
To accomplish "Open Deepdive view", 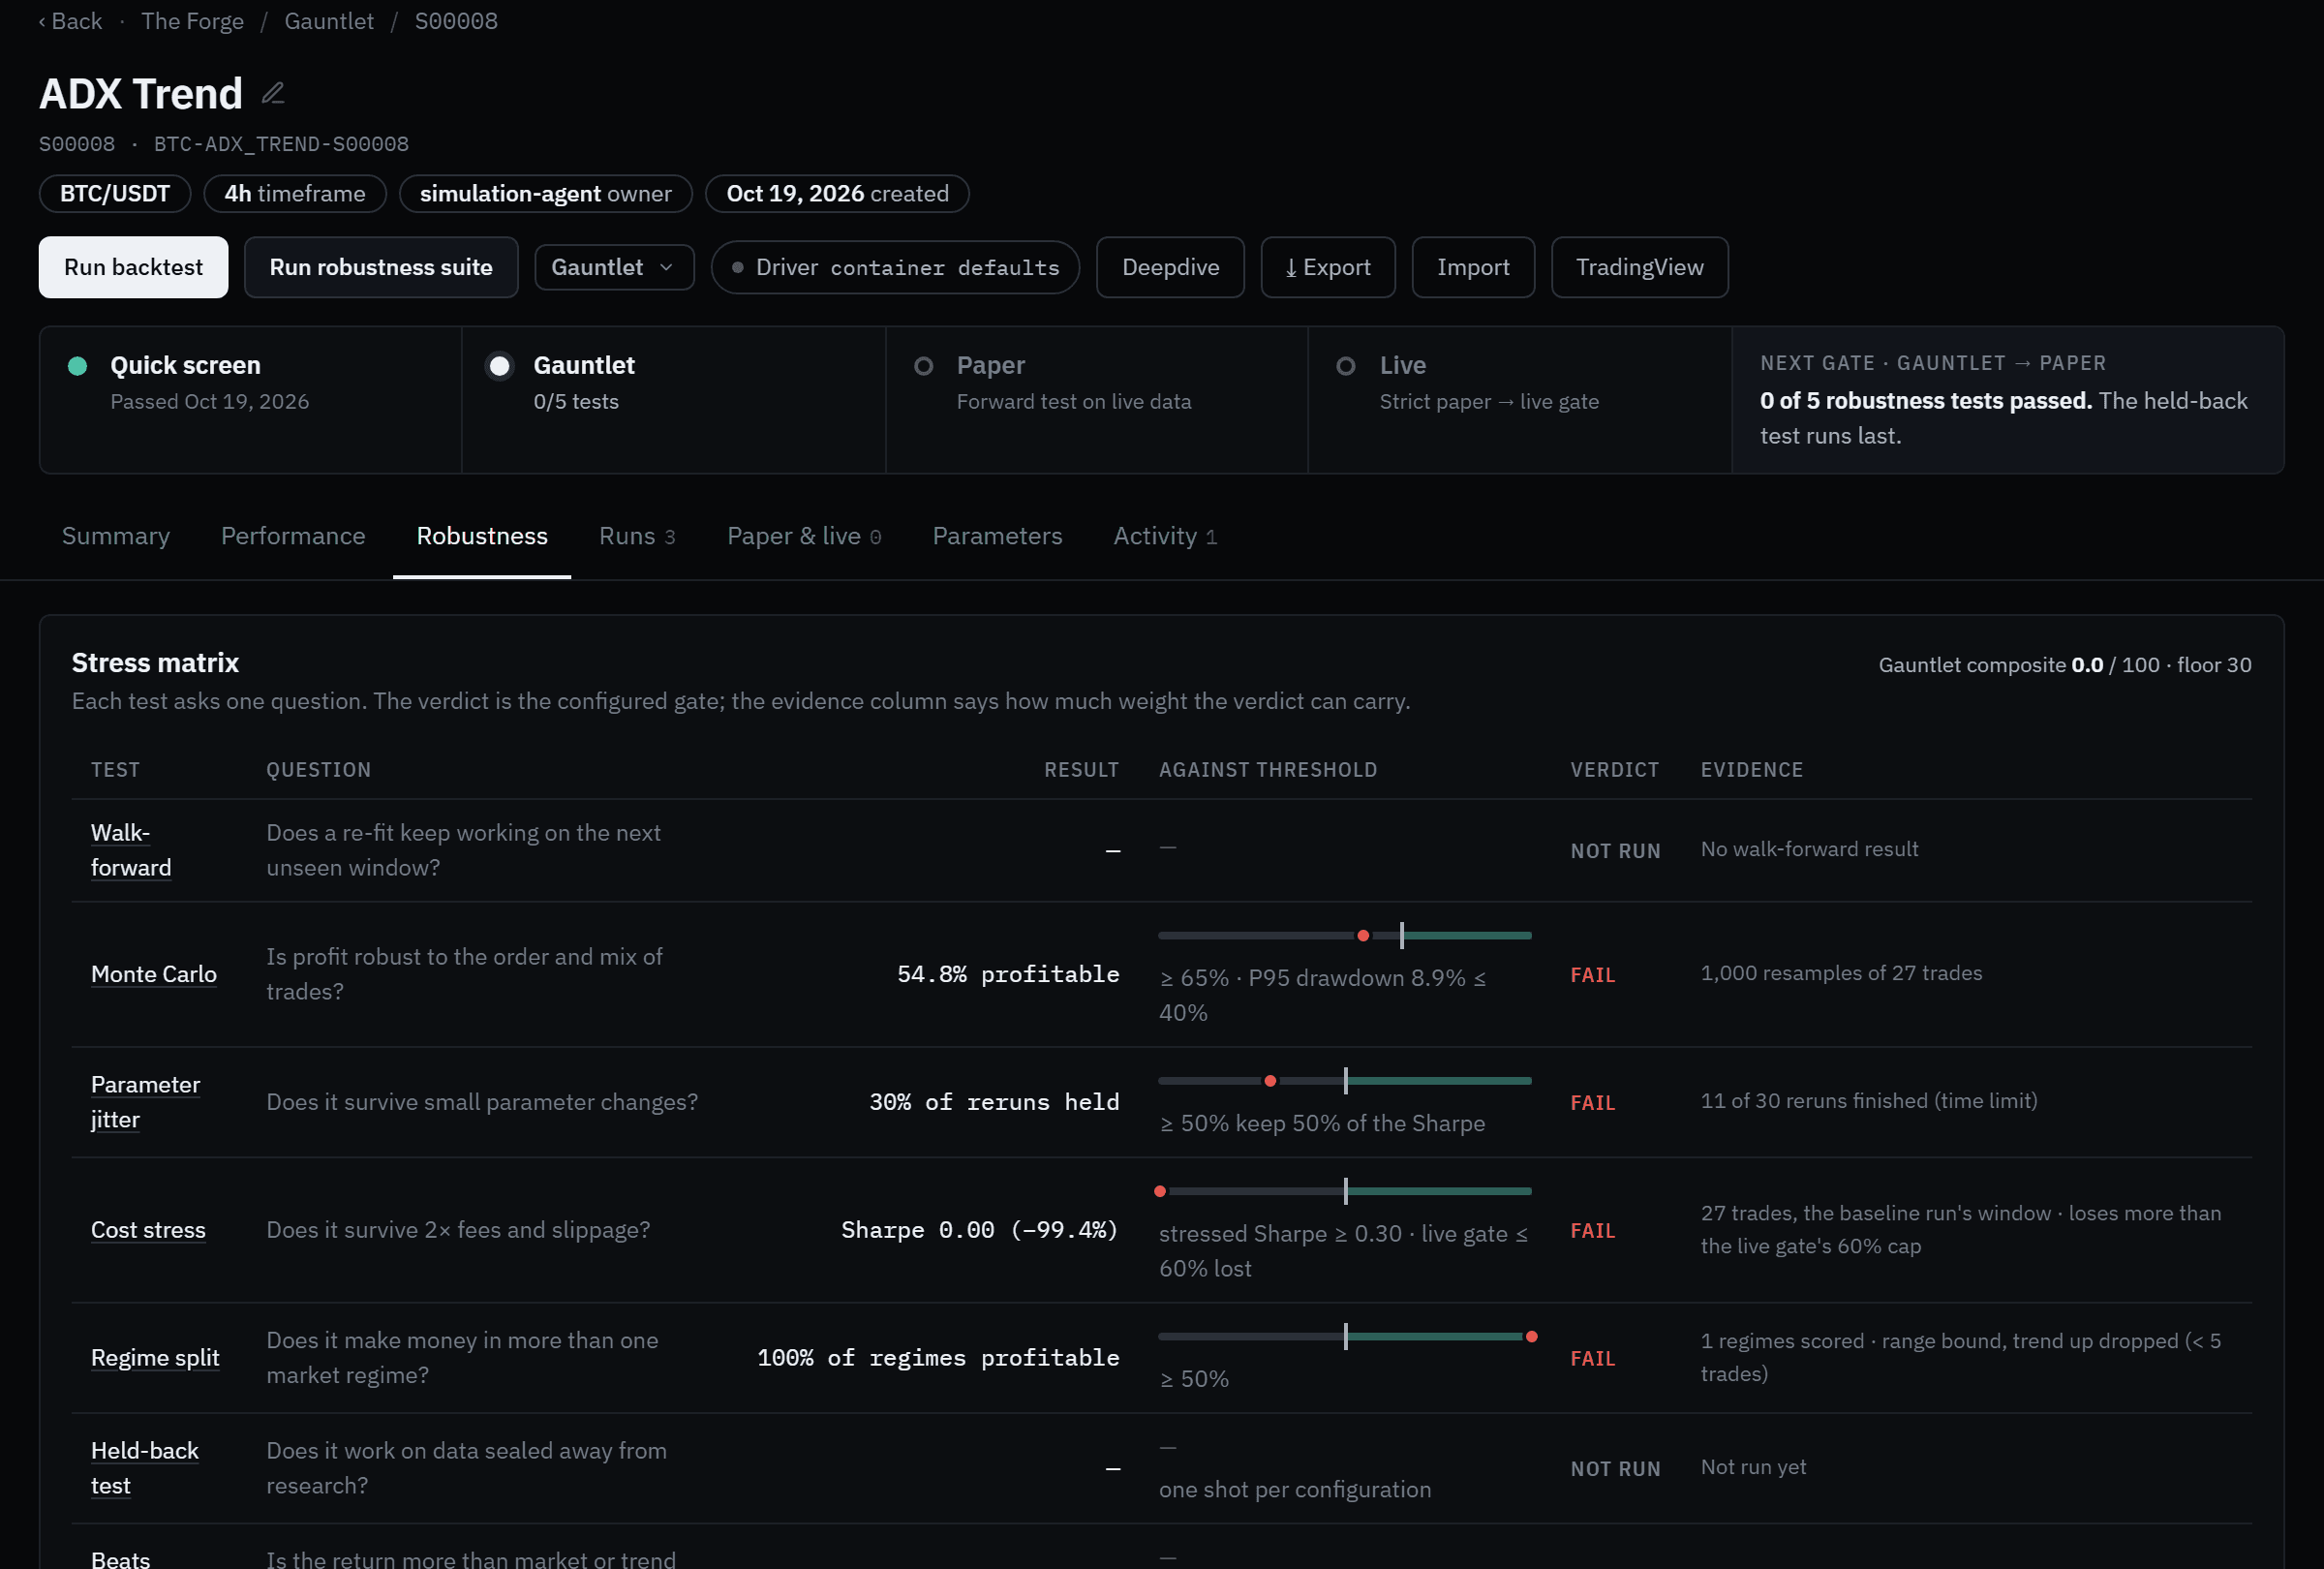I will (1170, 267).
